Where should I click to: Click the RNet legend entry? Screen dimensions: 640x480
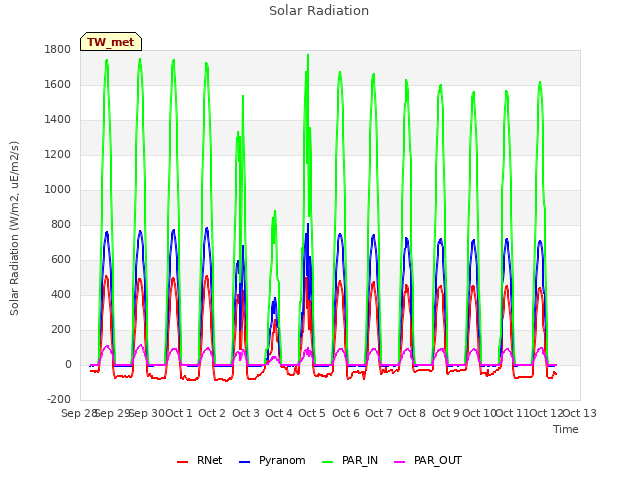(200, 460)
